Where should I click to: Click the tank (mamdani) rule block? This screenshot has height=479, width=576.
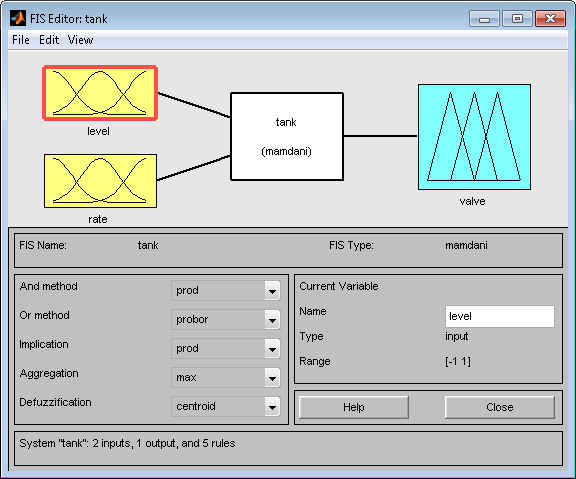coord(287,137)
